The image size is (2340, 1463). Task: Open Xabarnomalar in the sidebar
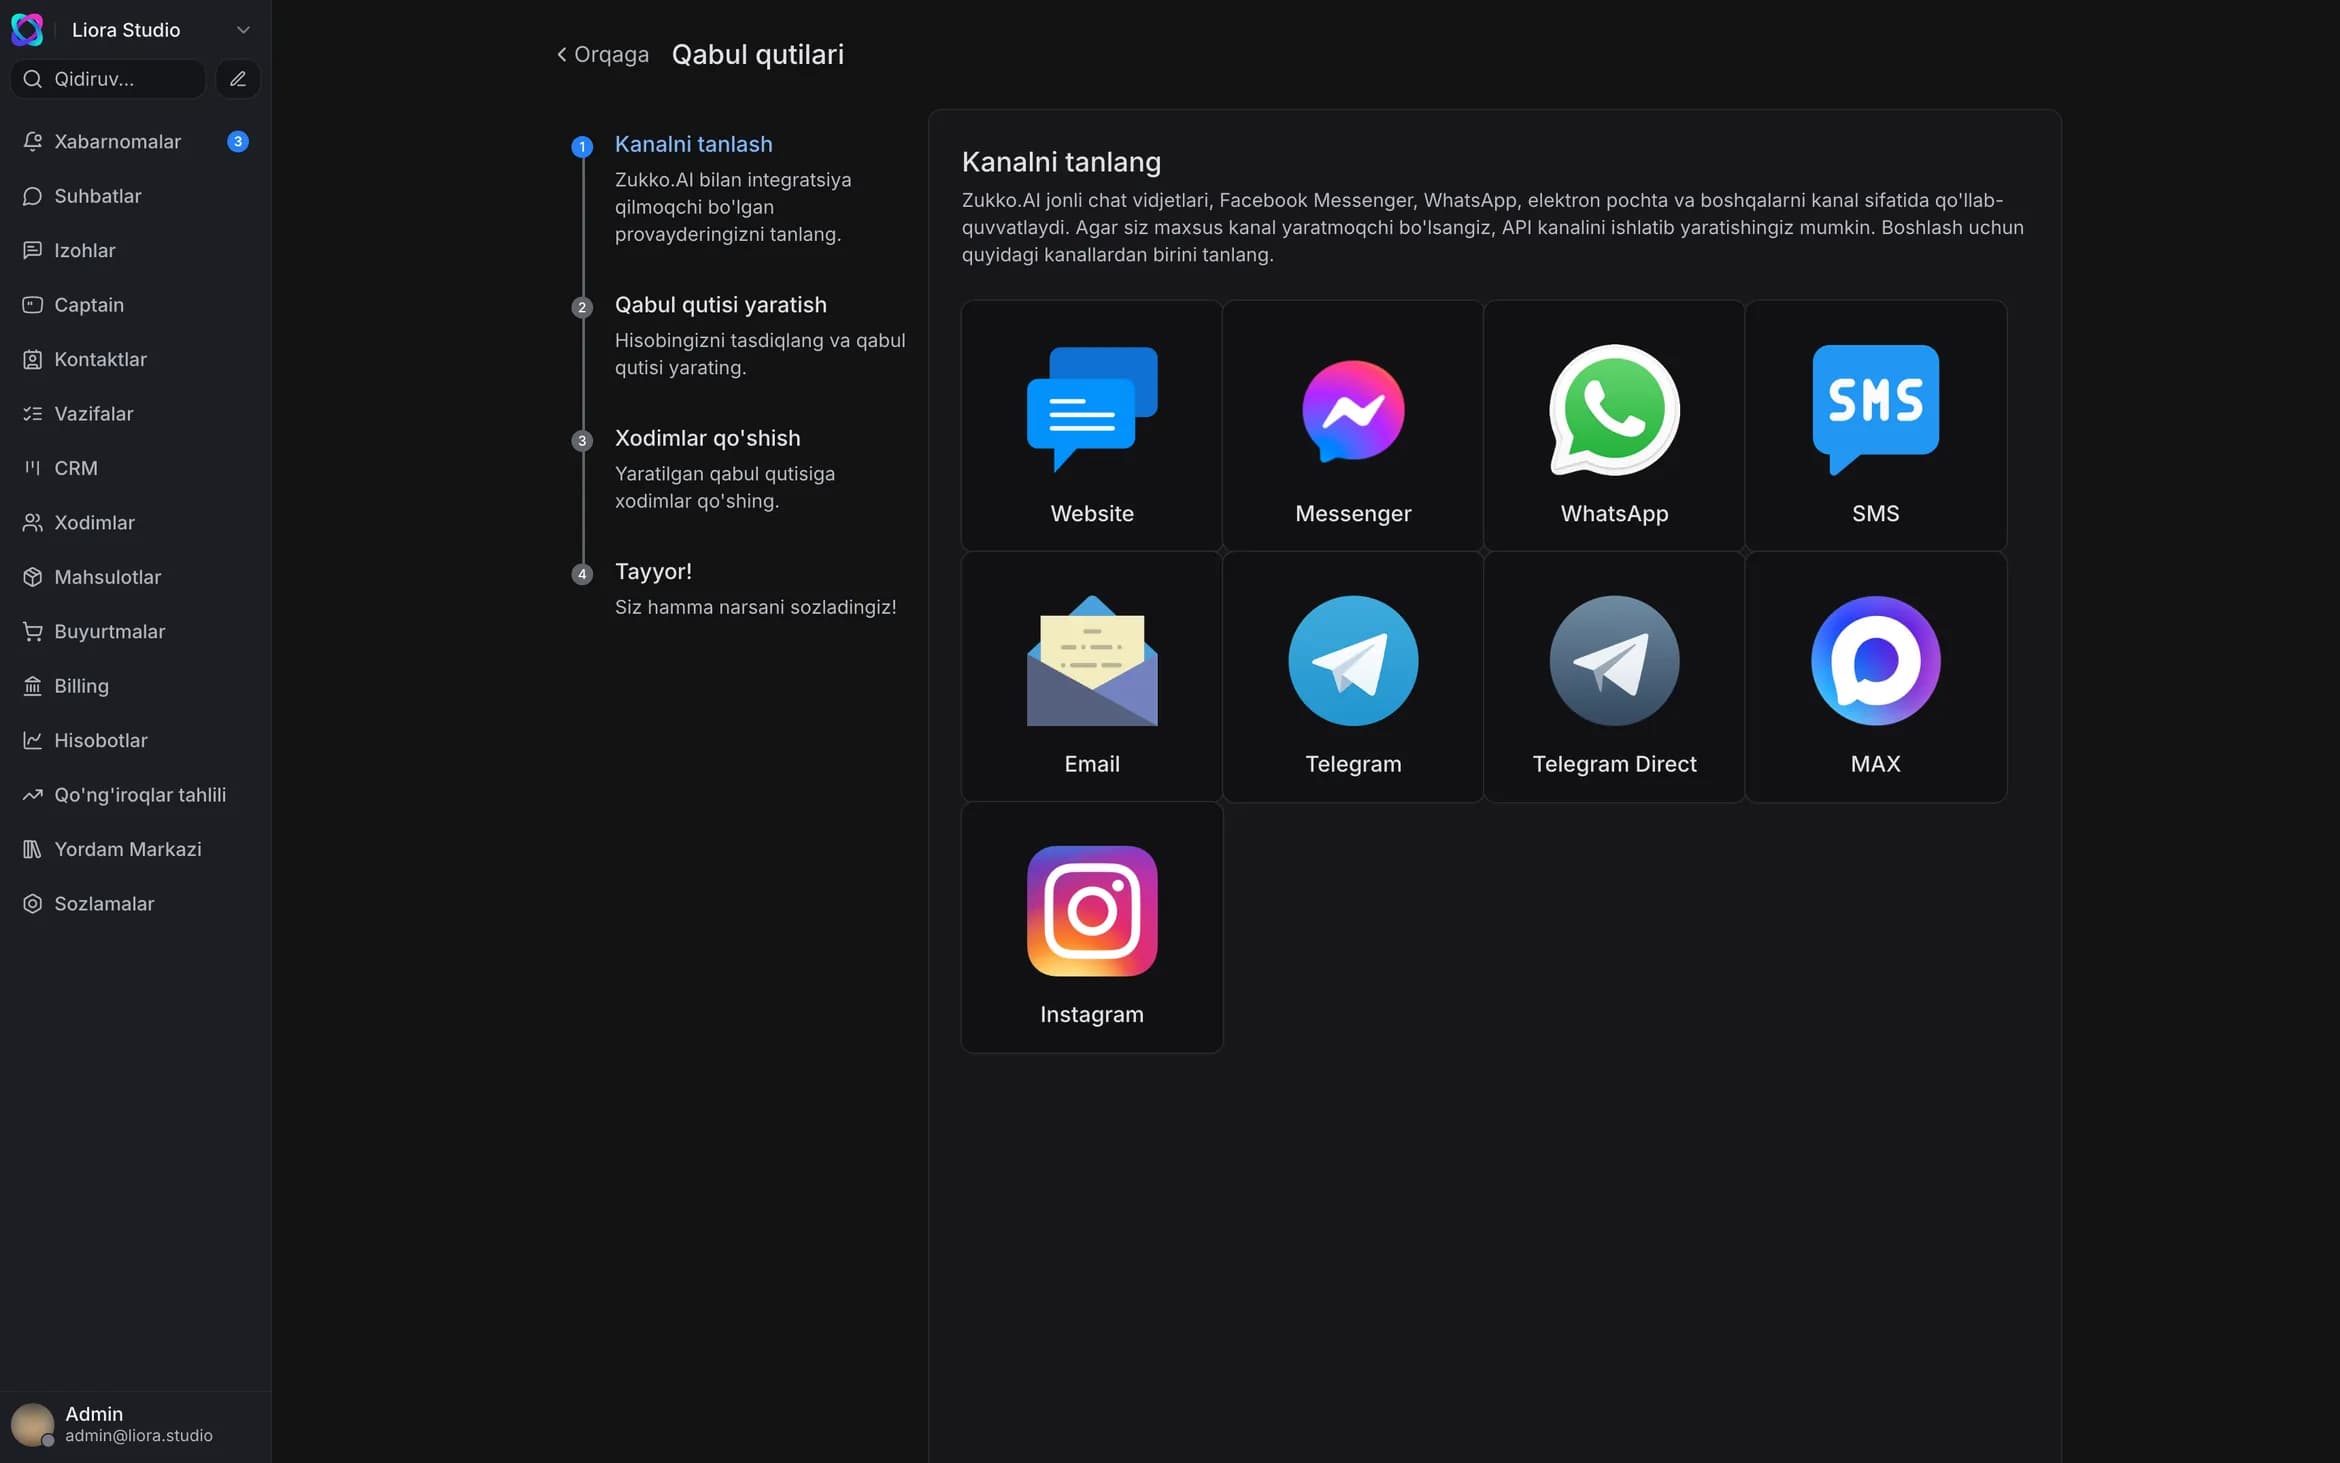[135, 142]
